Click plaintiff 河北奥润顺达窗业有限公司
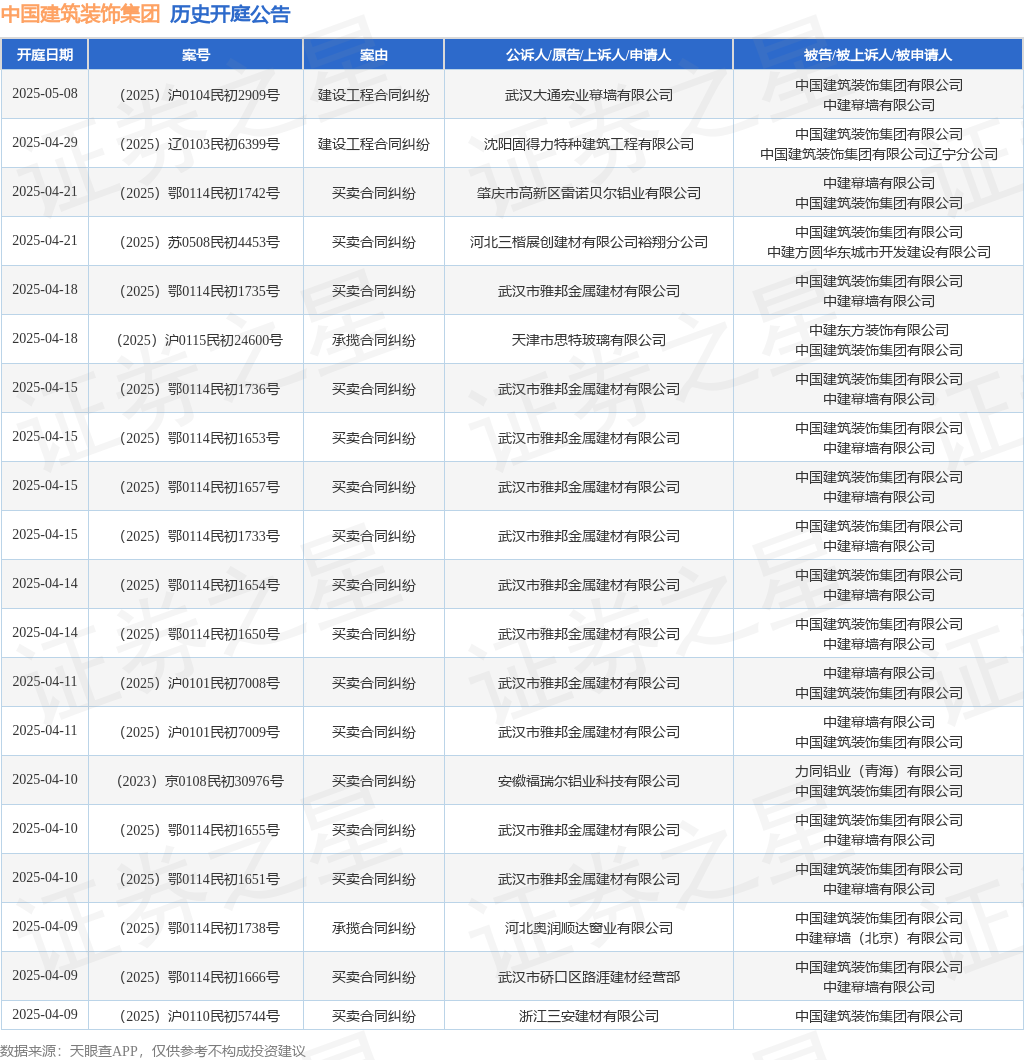Viewport: 1024px width, 1060px height. (589, 928)
